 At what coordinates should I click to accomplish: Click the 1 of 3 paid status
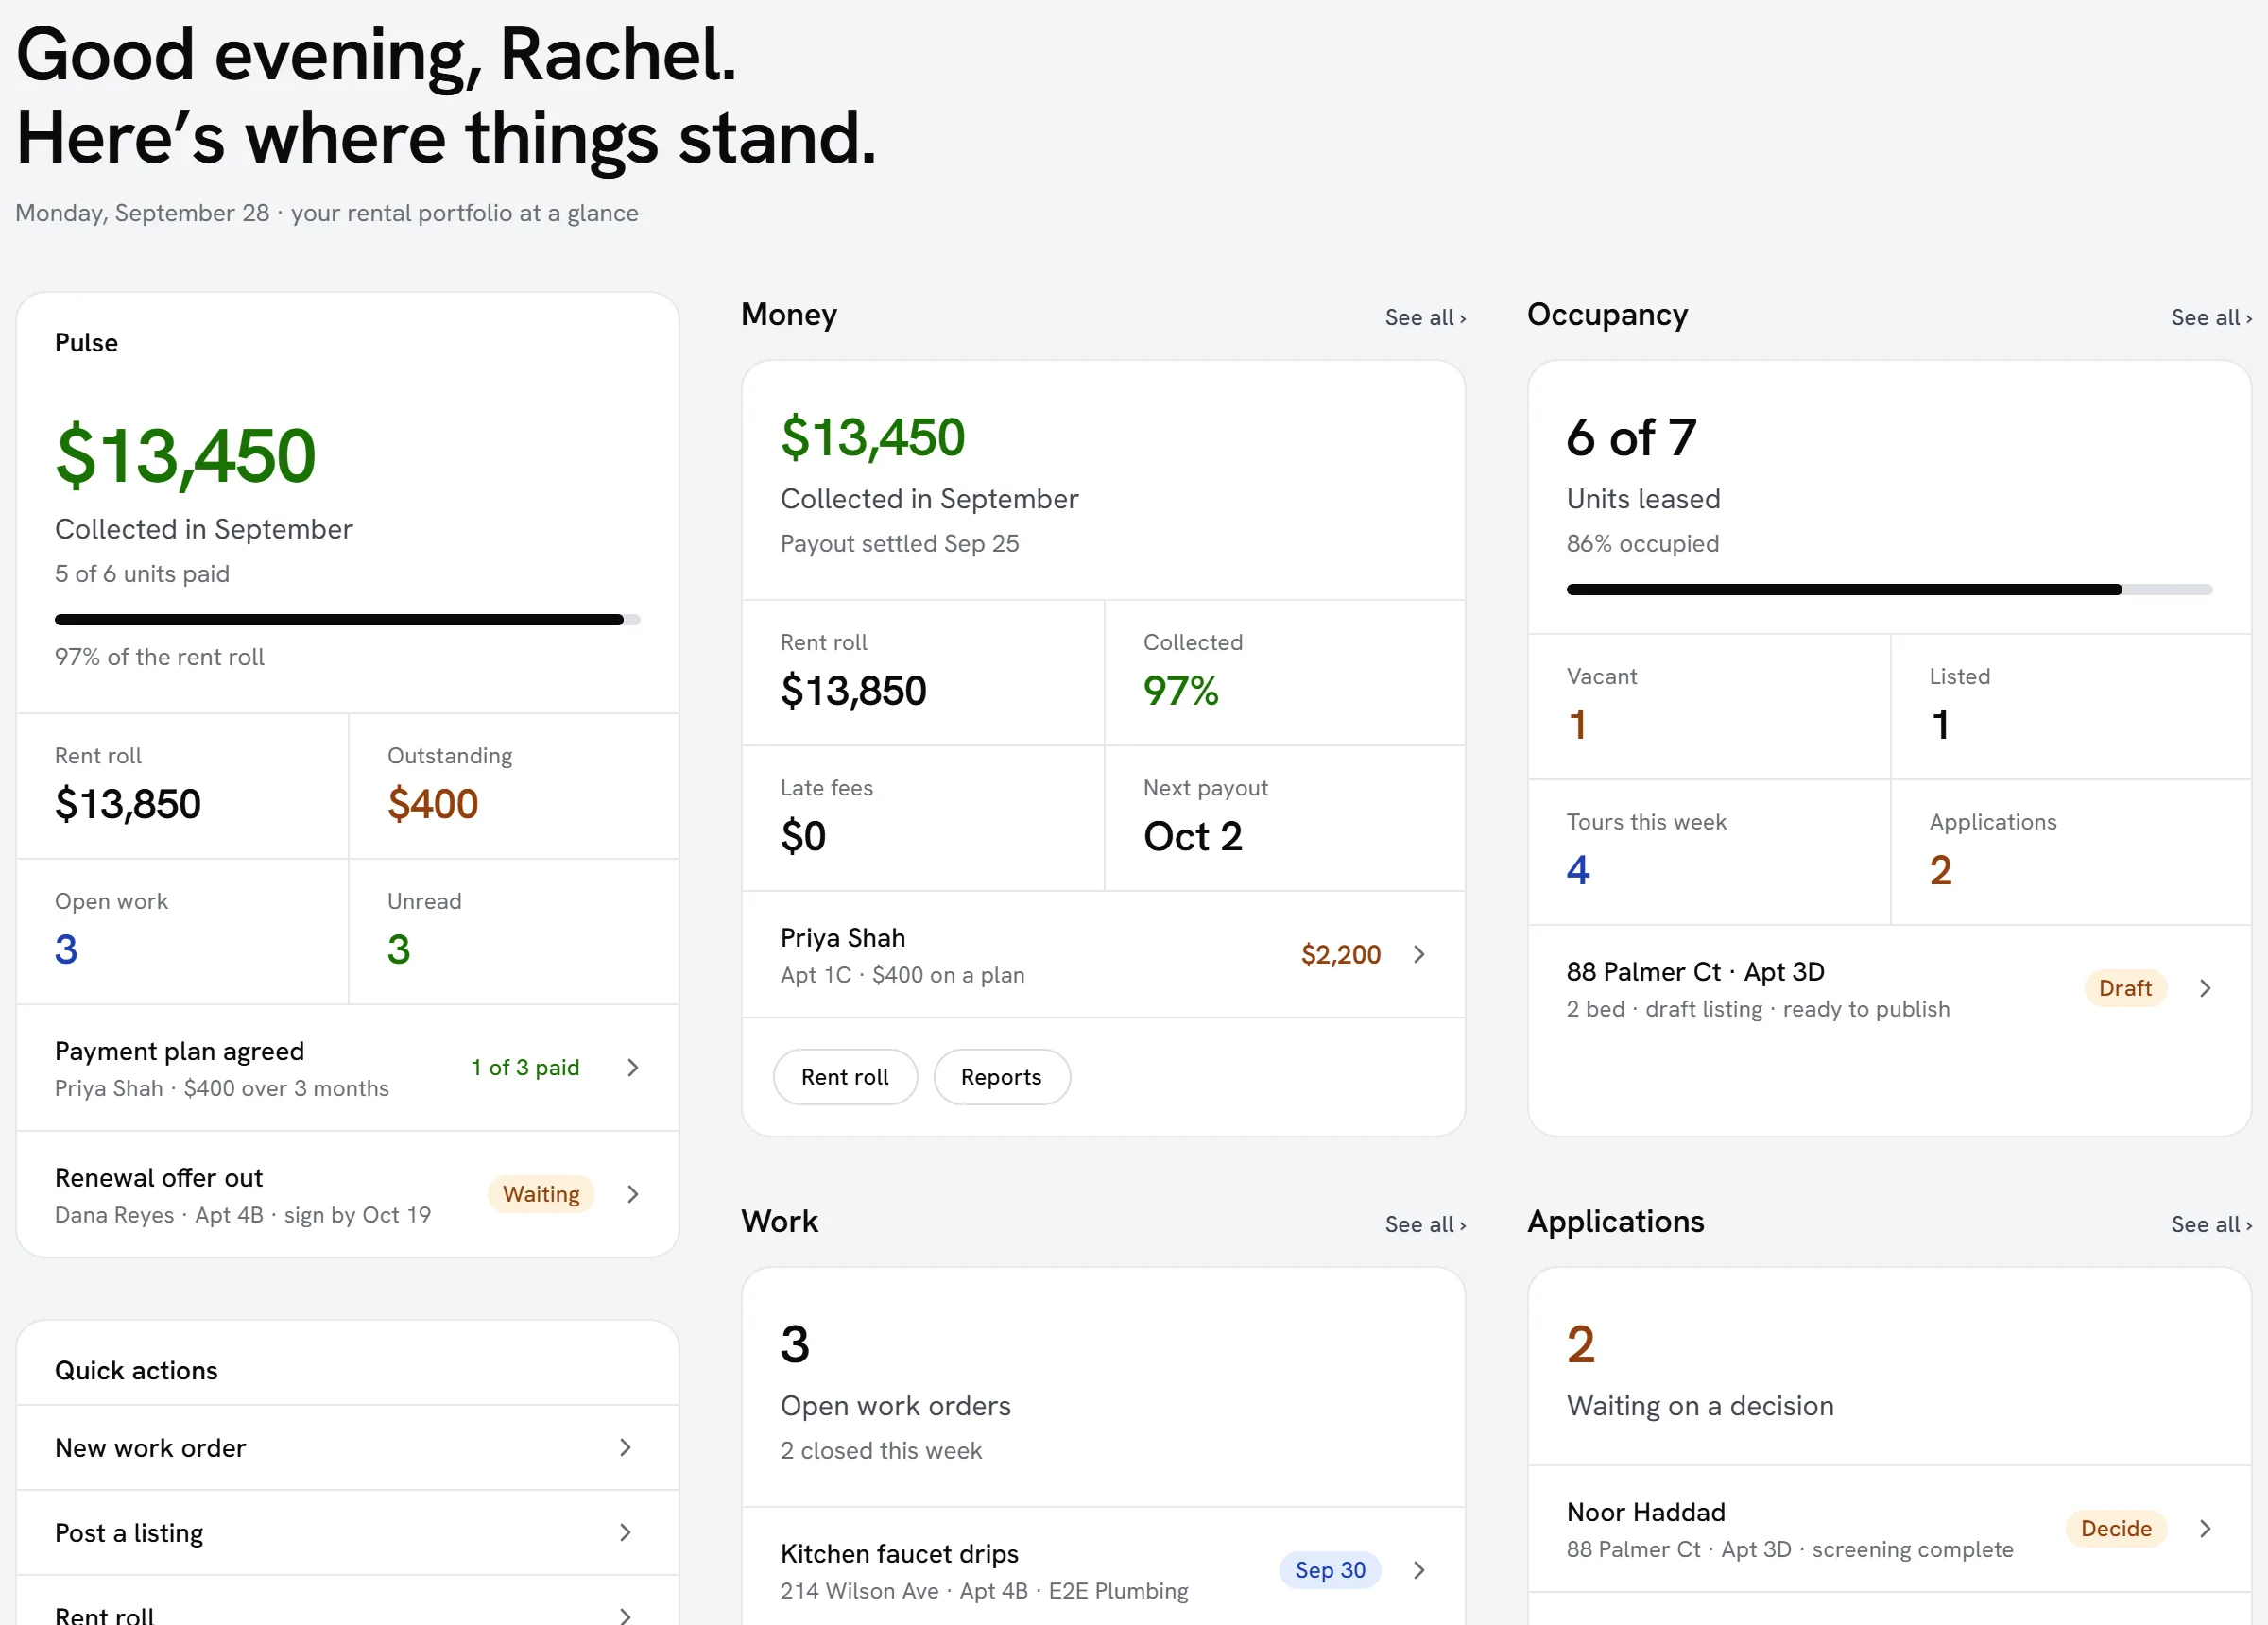[525, 1067]
